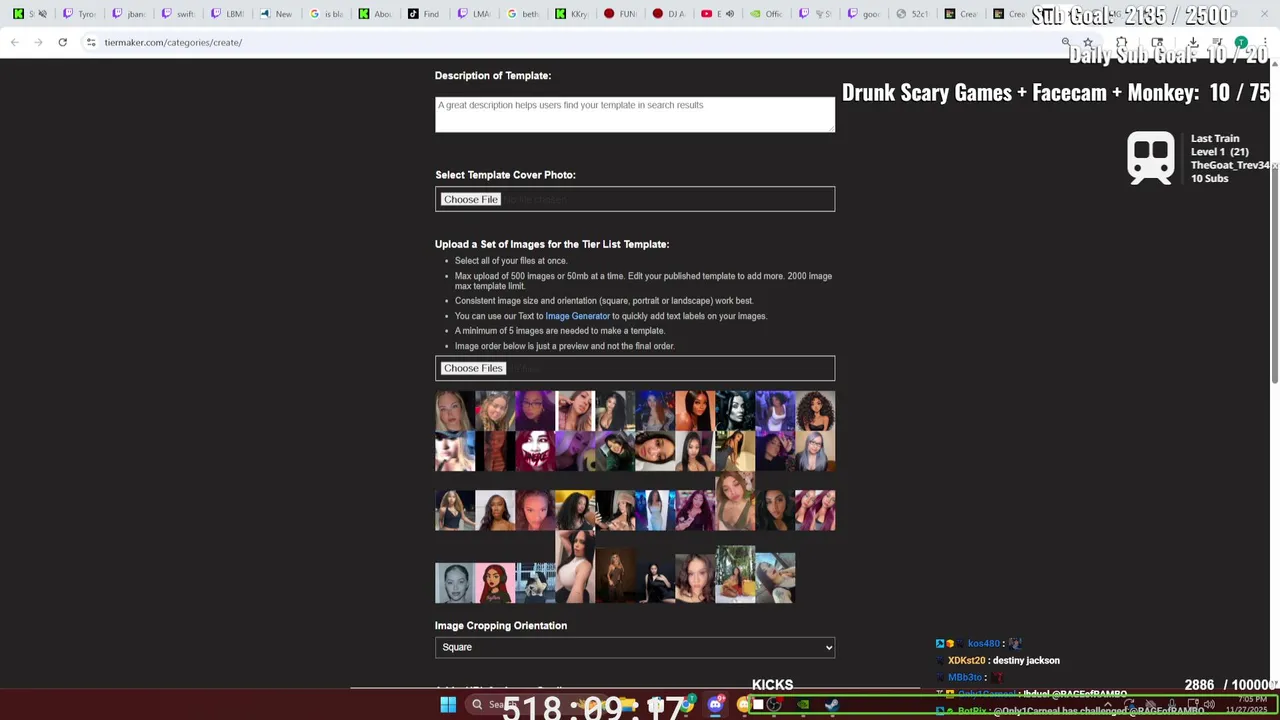1280x720 pixels.
Task: Bookmark this page with the star icon
Action: [x=1088, y=42]
